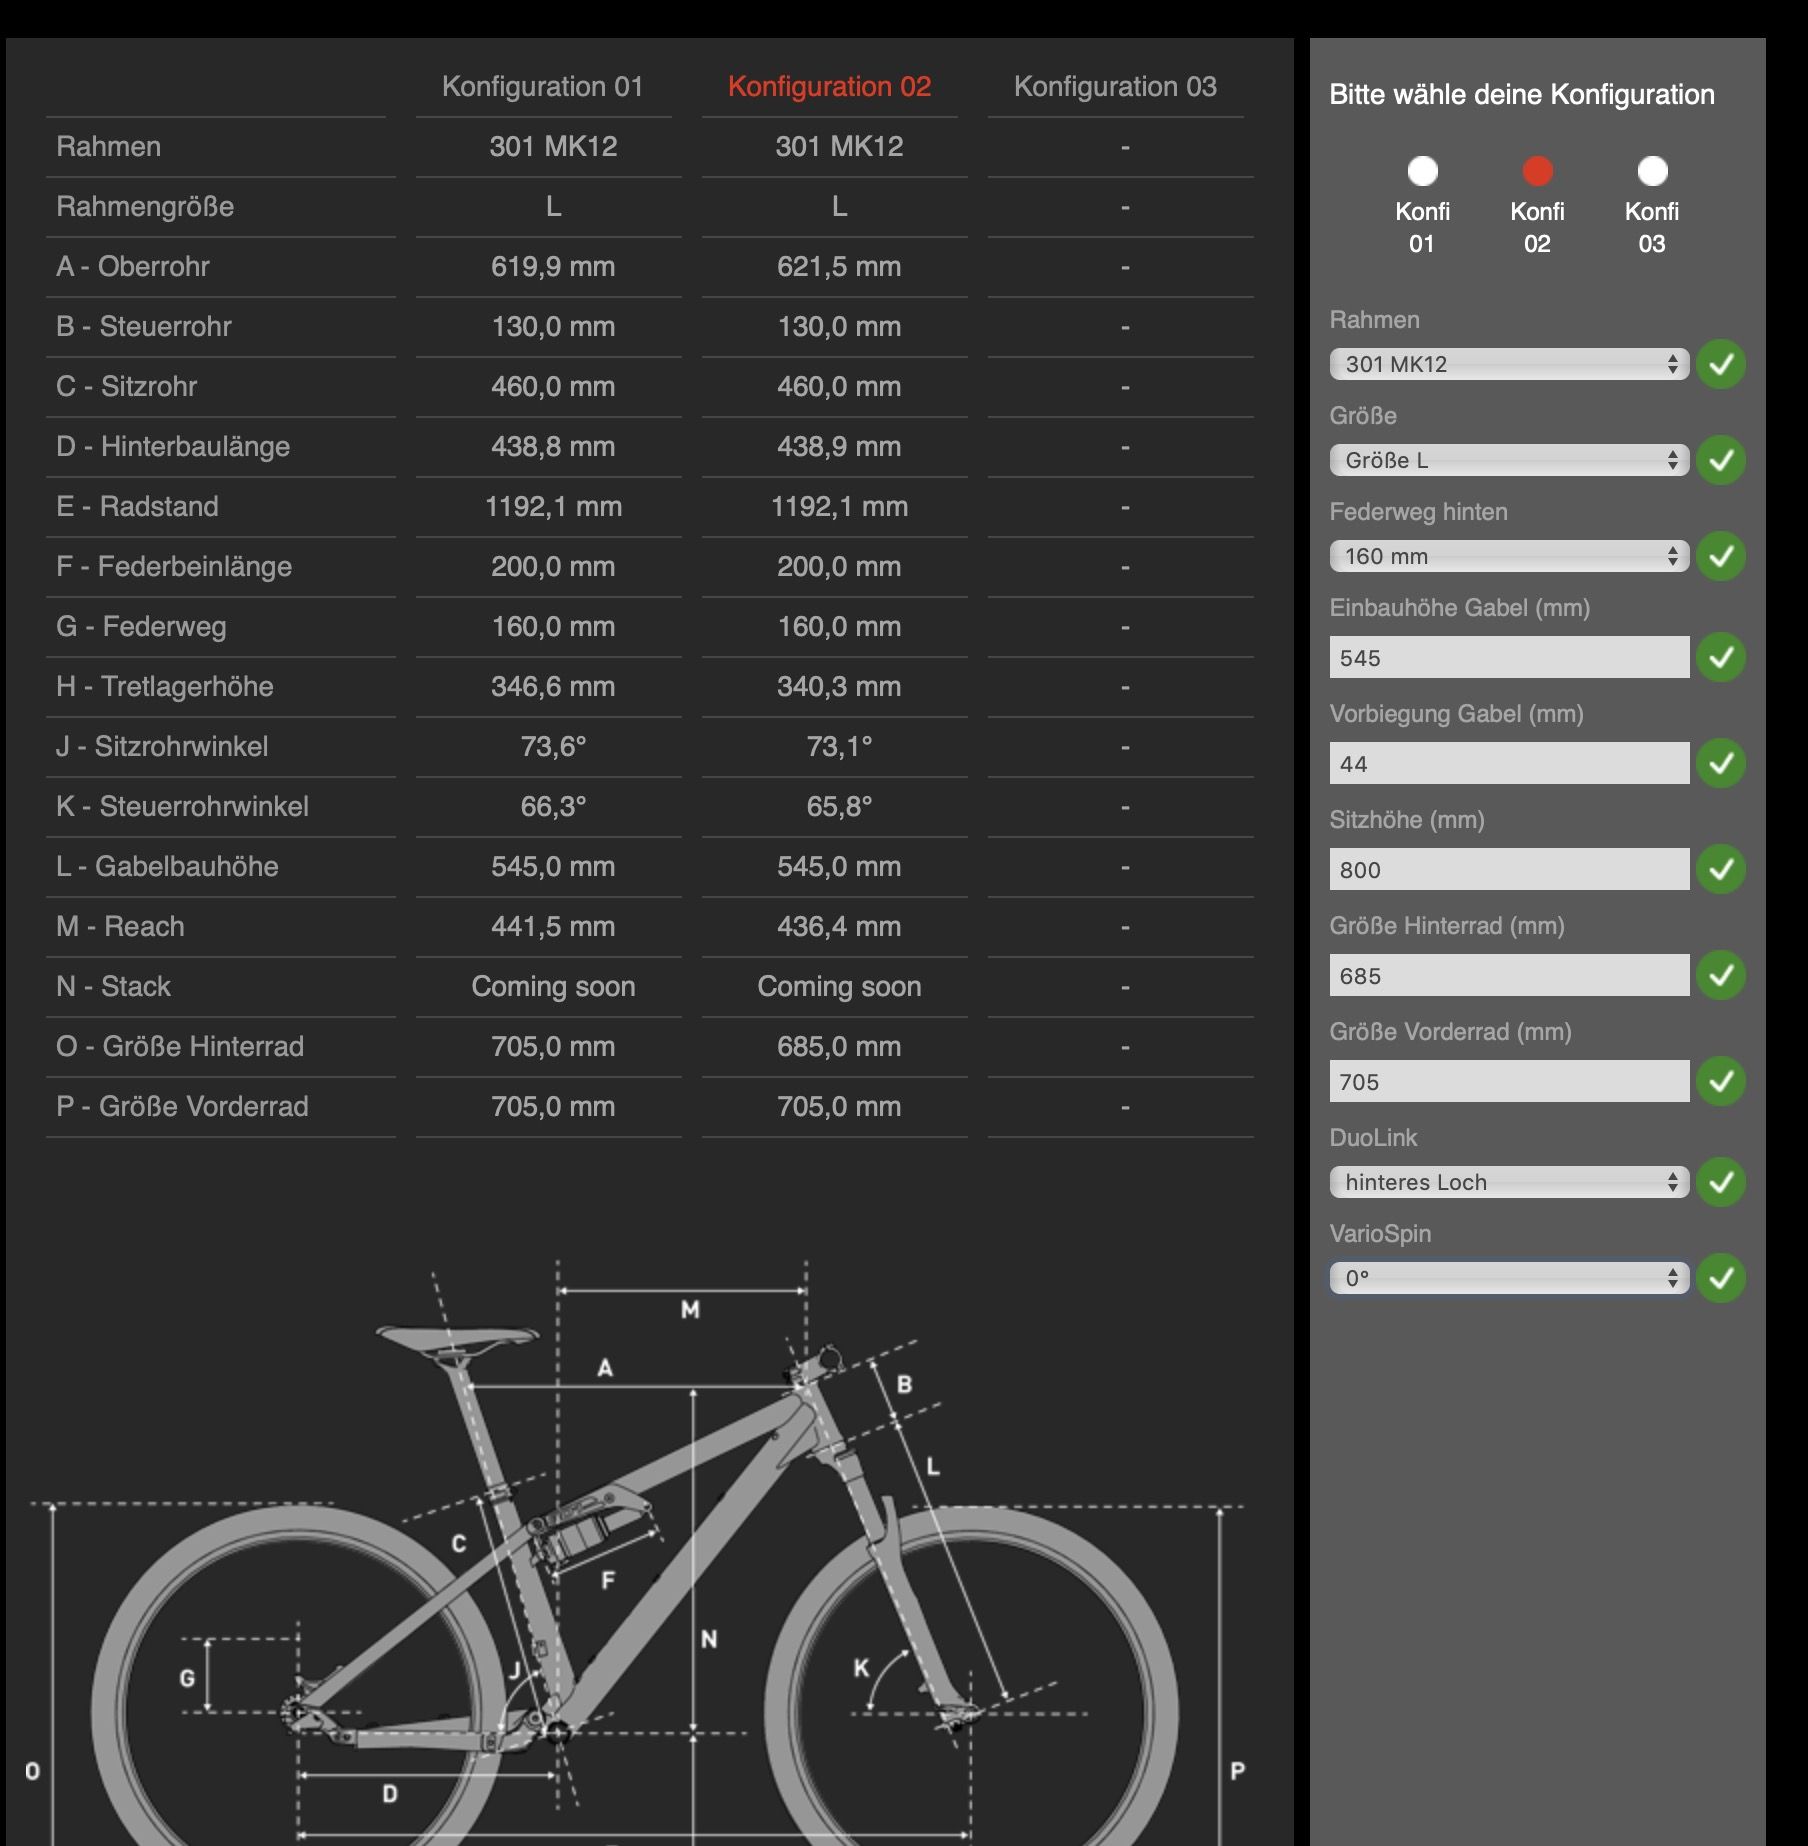This screenshot has width=1808, height=1846.
Task: Click the green checkmark next to Größe Hinterrad field
Action: pos(1721,975)
